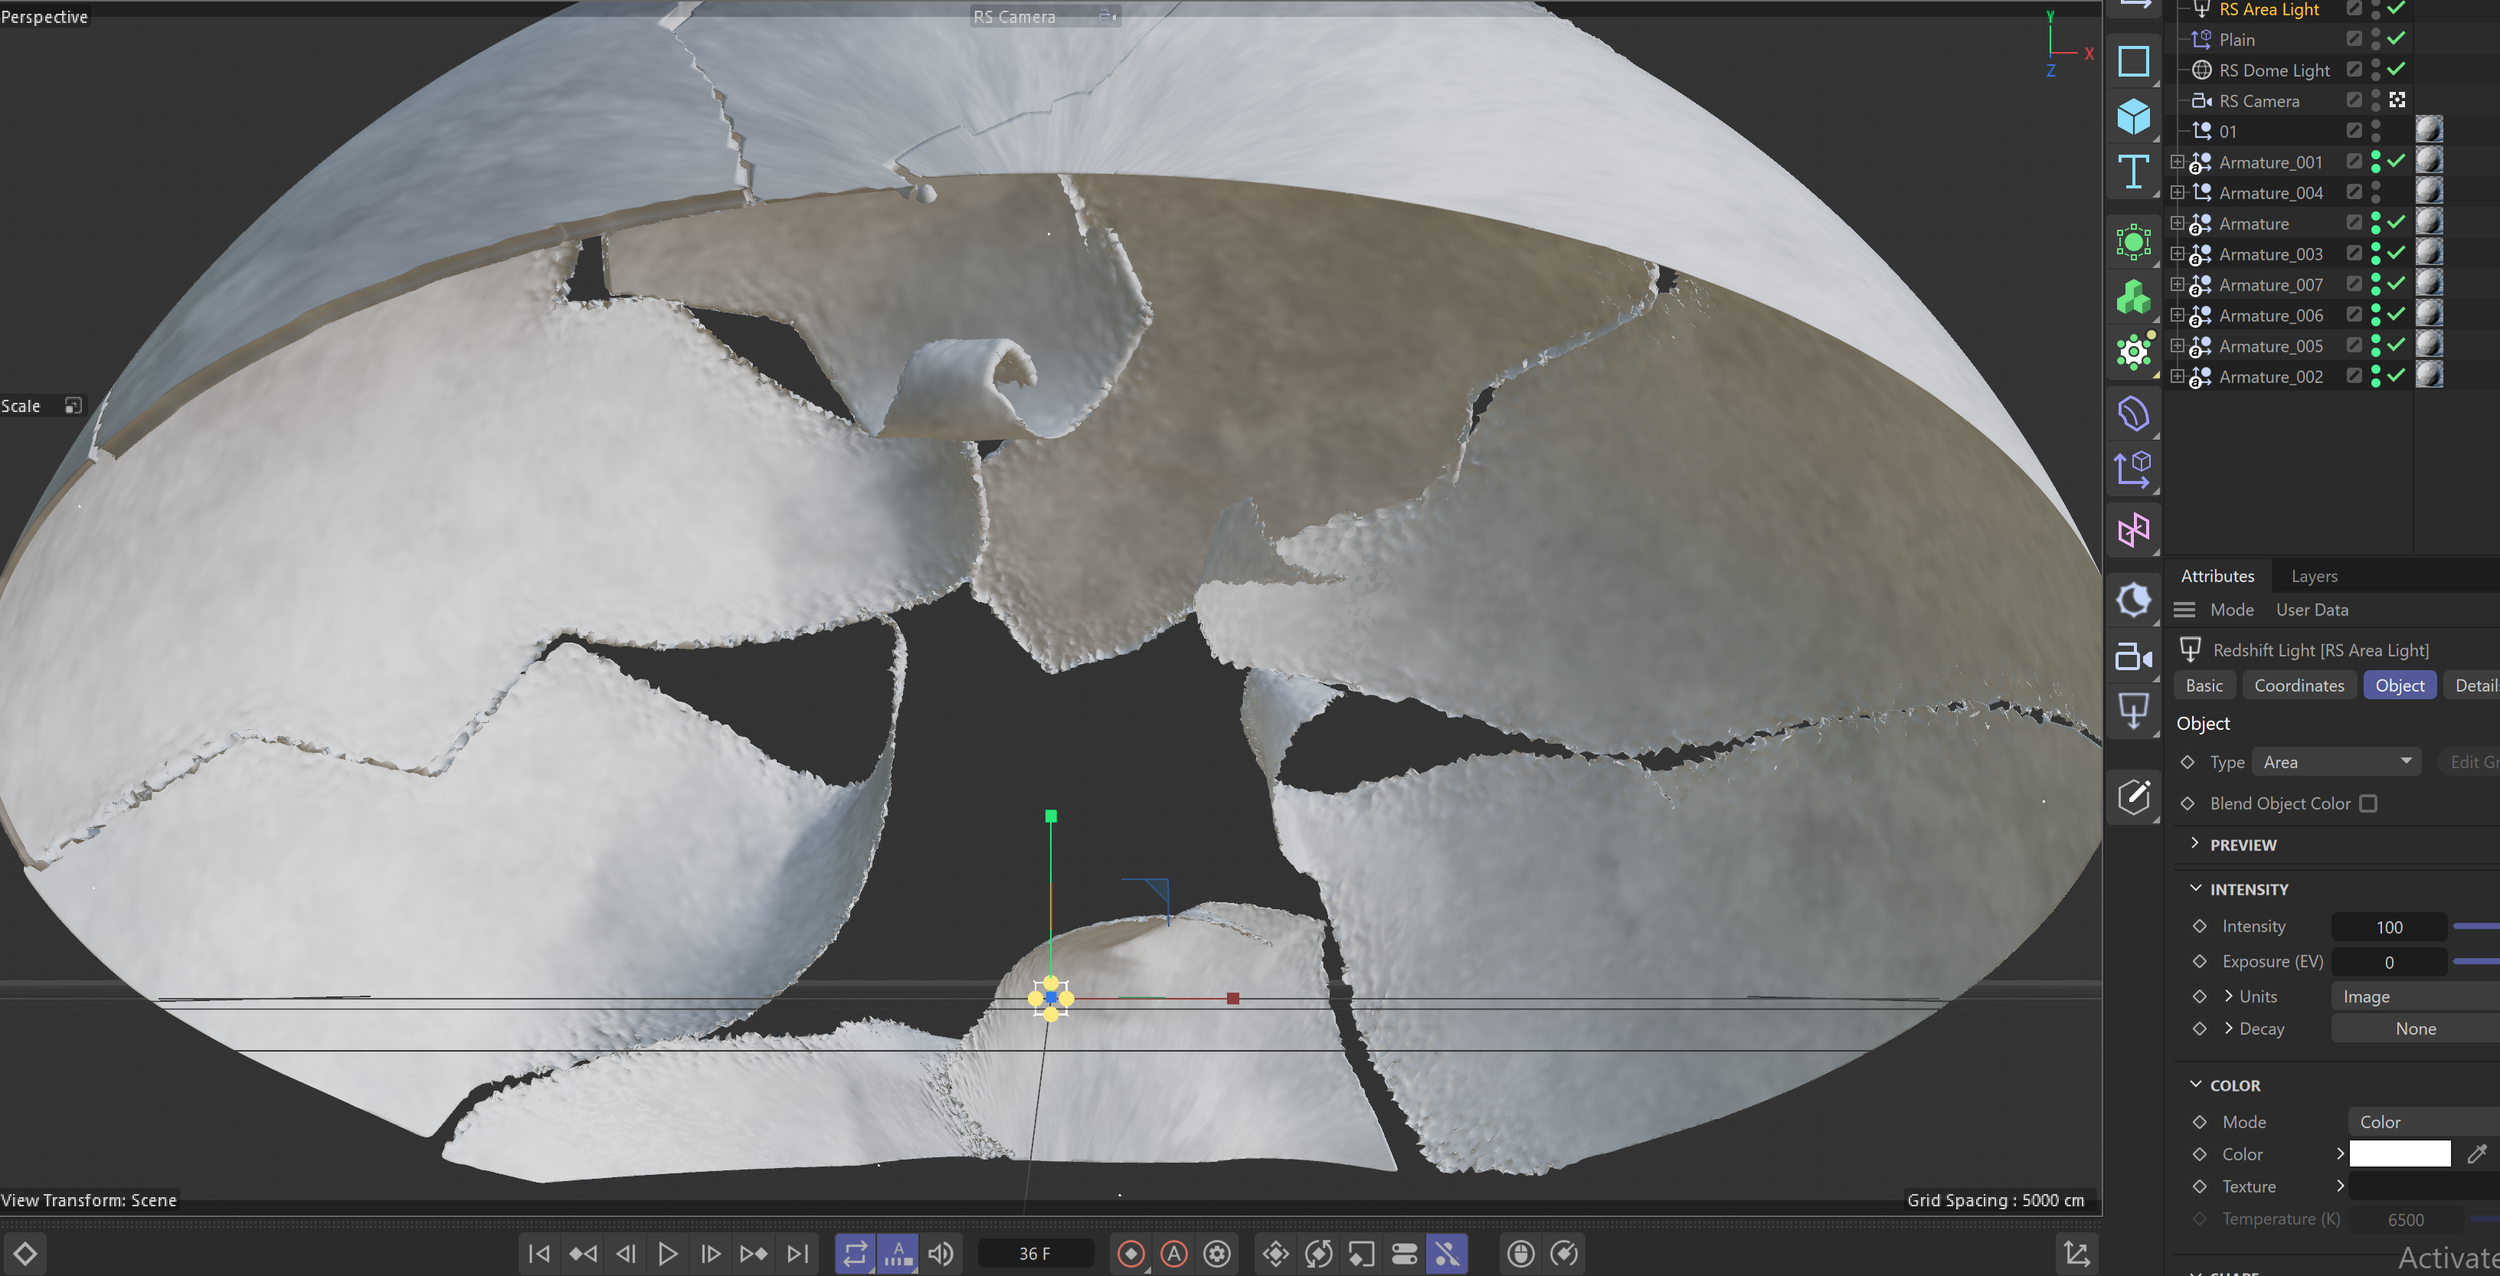Screen dimensions: 2500x1276
Task: Switch to the Coordinates tab
Action: tap(2299, 685)
